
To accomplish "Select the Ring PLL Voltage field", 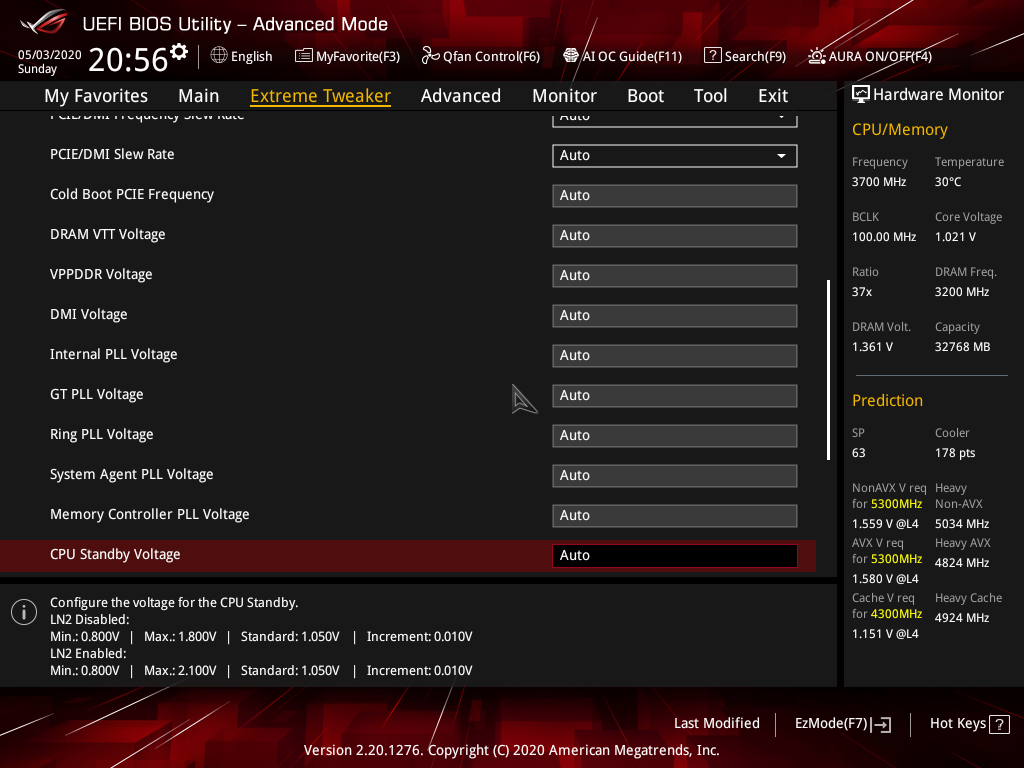I will 675,436.
